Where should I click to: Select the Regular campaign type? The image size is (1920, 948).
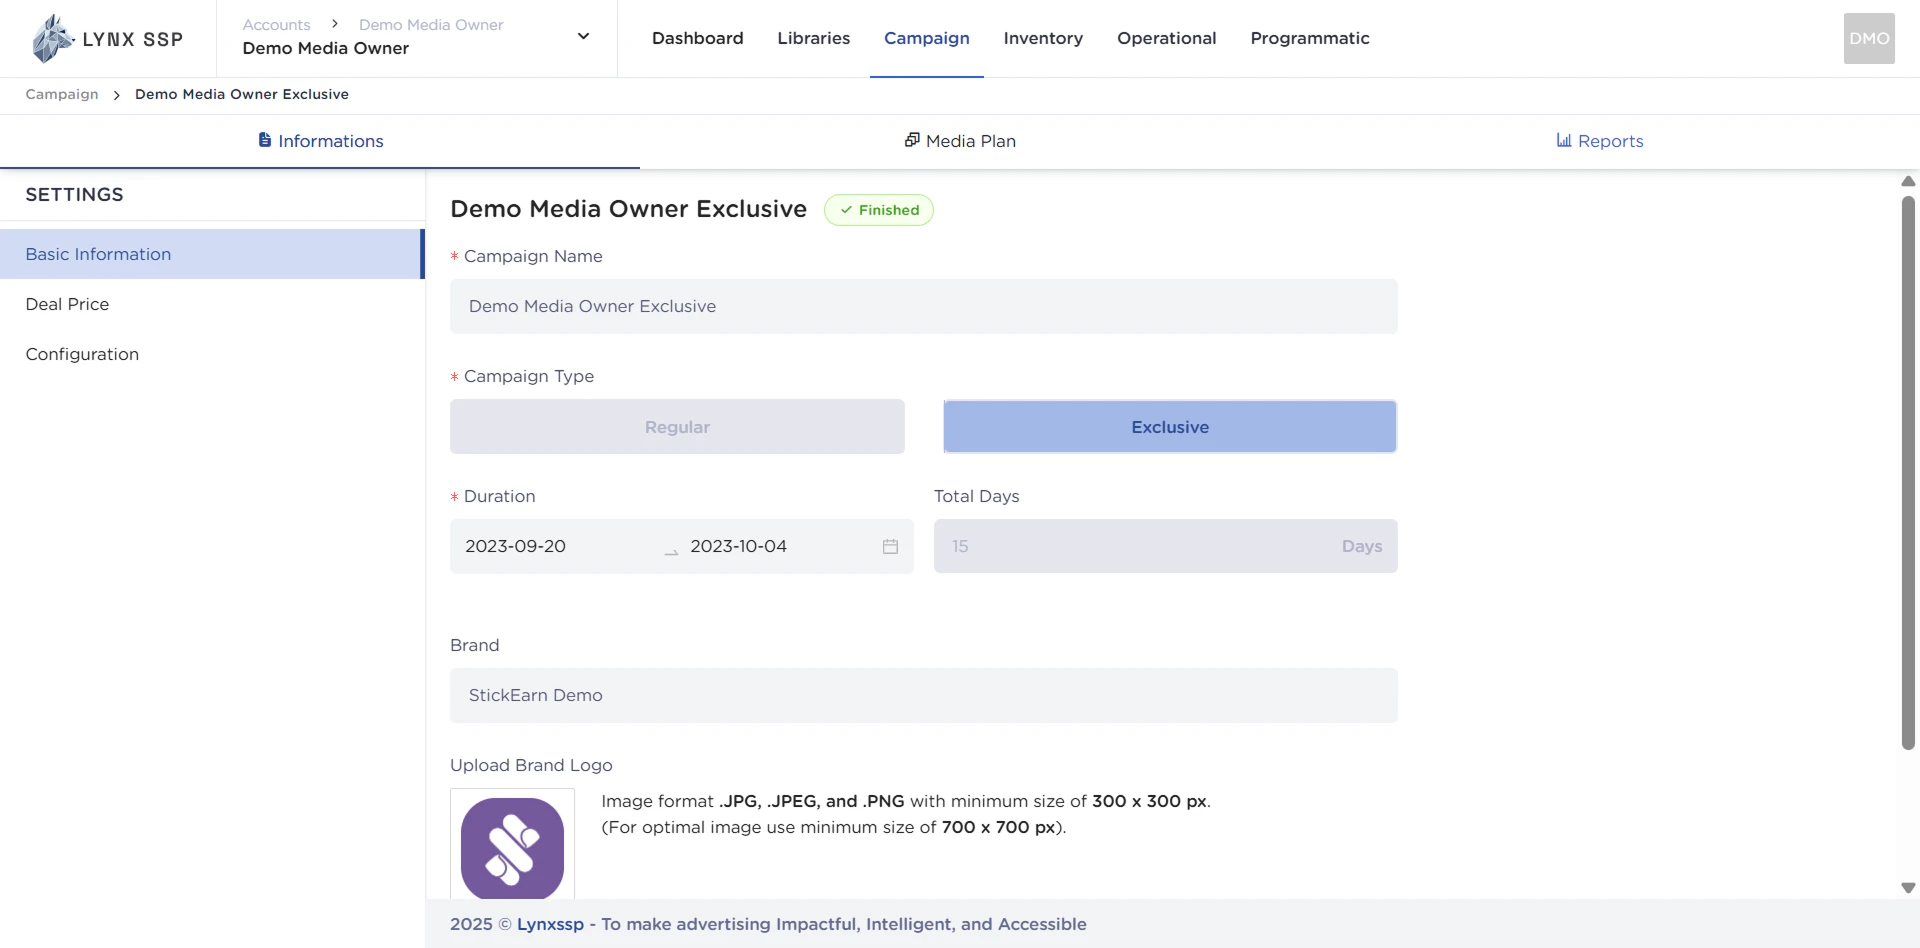(677, 426)
